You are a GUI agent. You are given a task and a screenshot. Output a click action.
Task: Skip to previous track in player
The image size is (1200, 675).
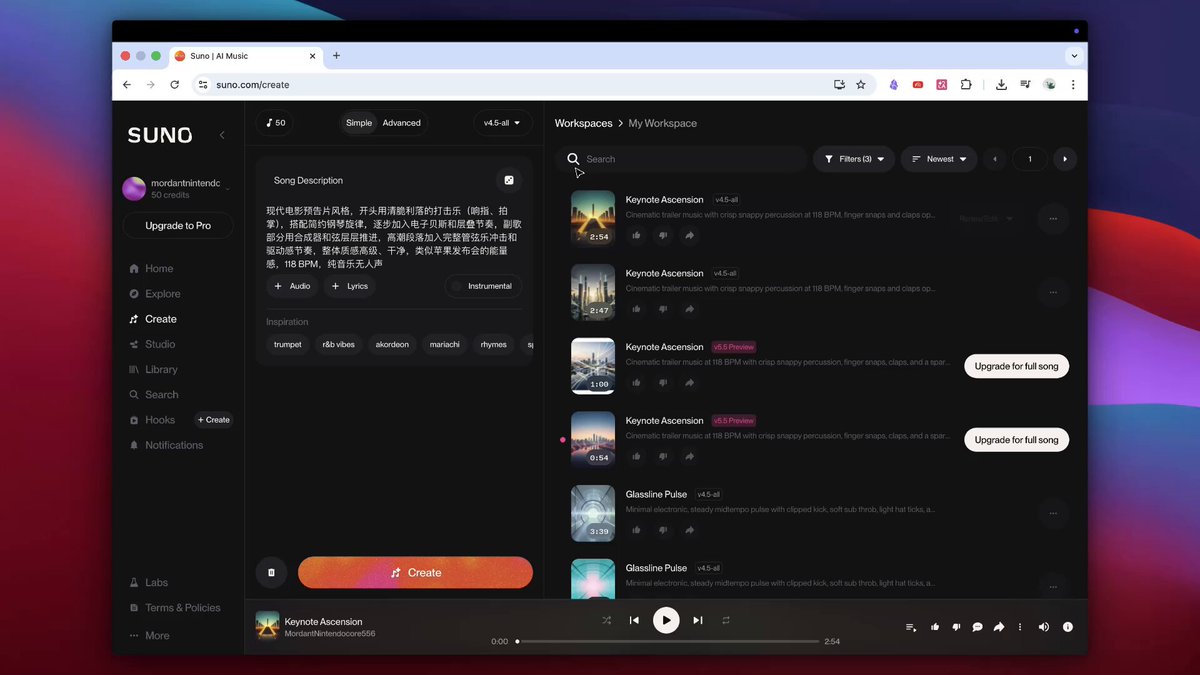pyautogui.click(x=634, y=621)
